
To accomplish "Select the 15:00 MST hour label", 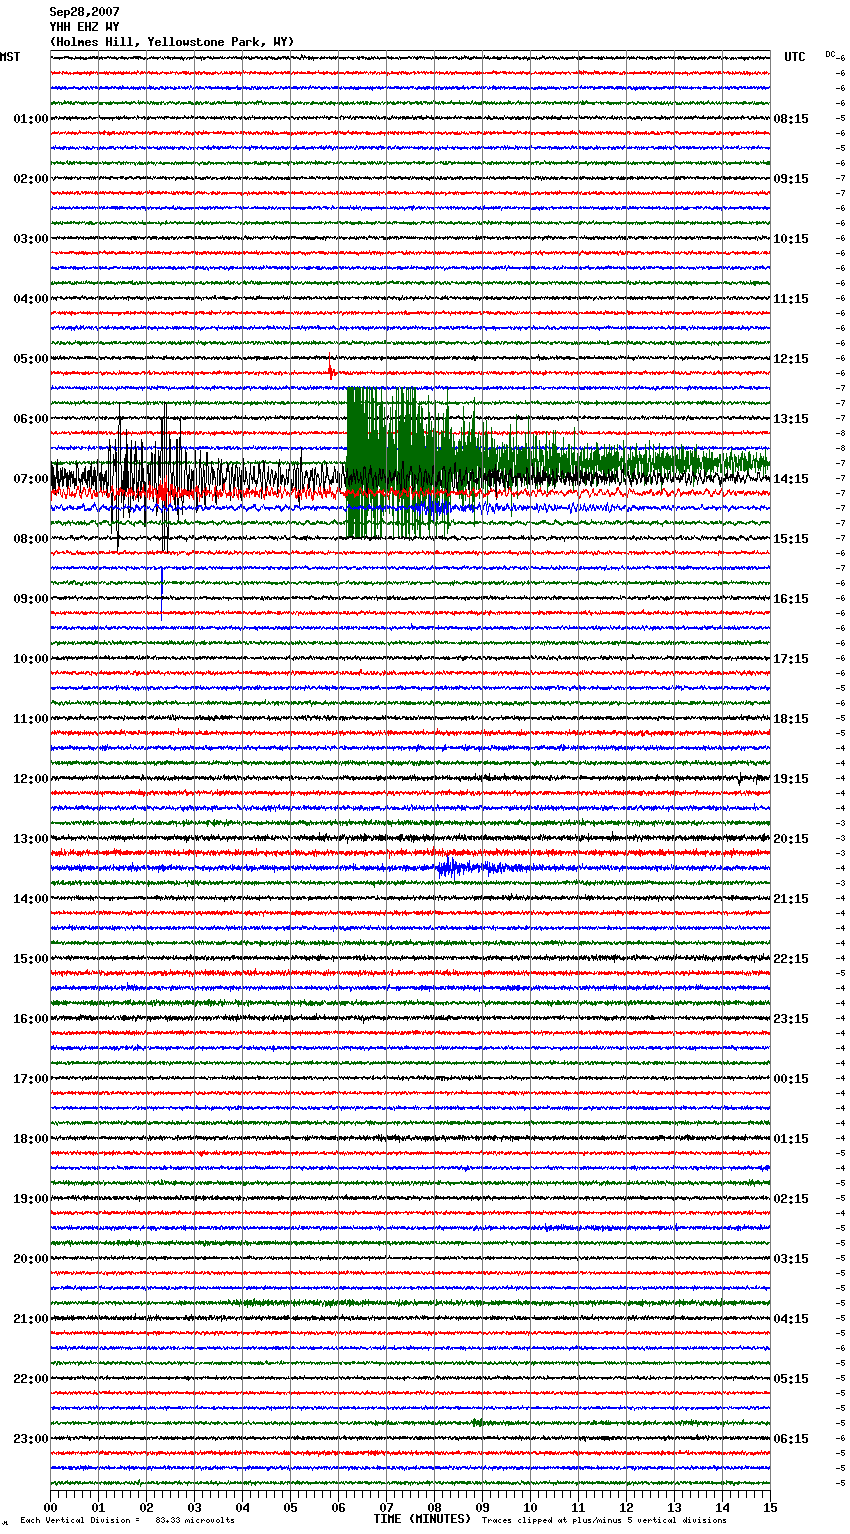I will tap(31, 959).
